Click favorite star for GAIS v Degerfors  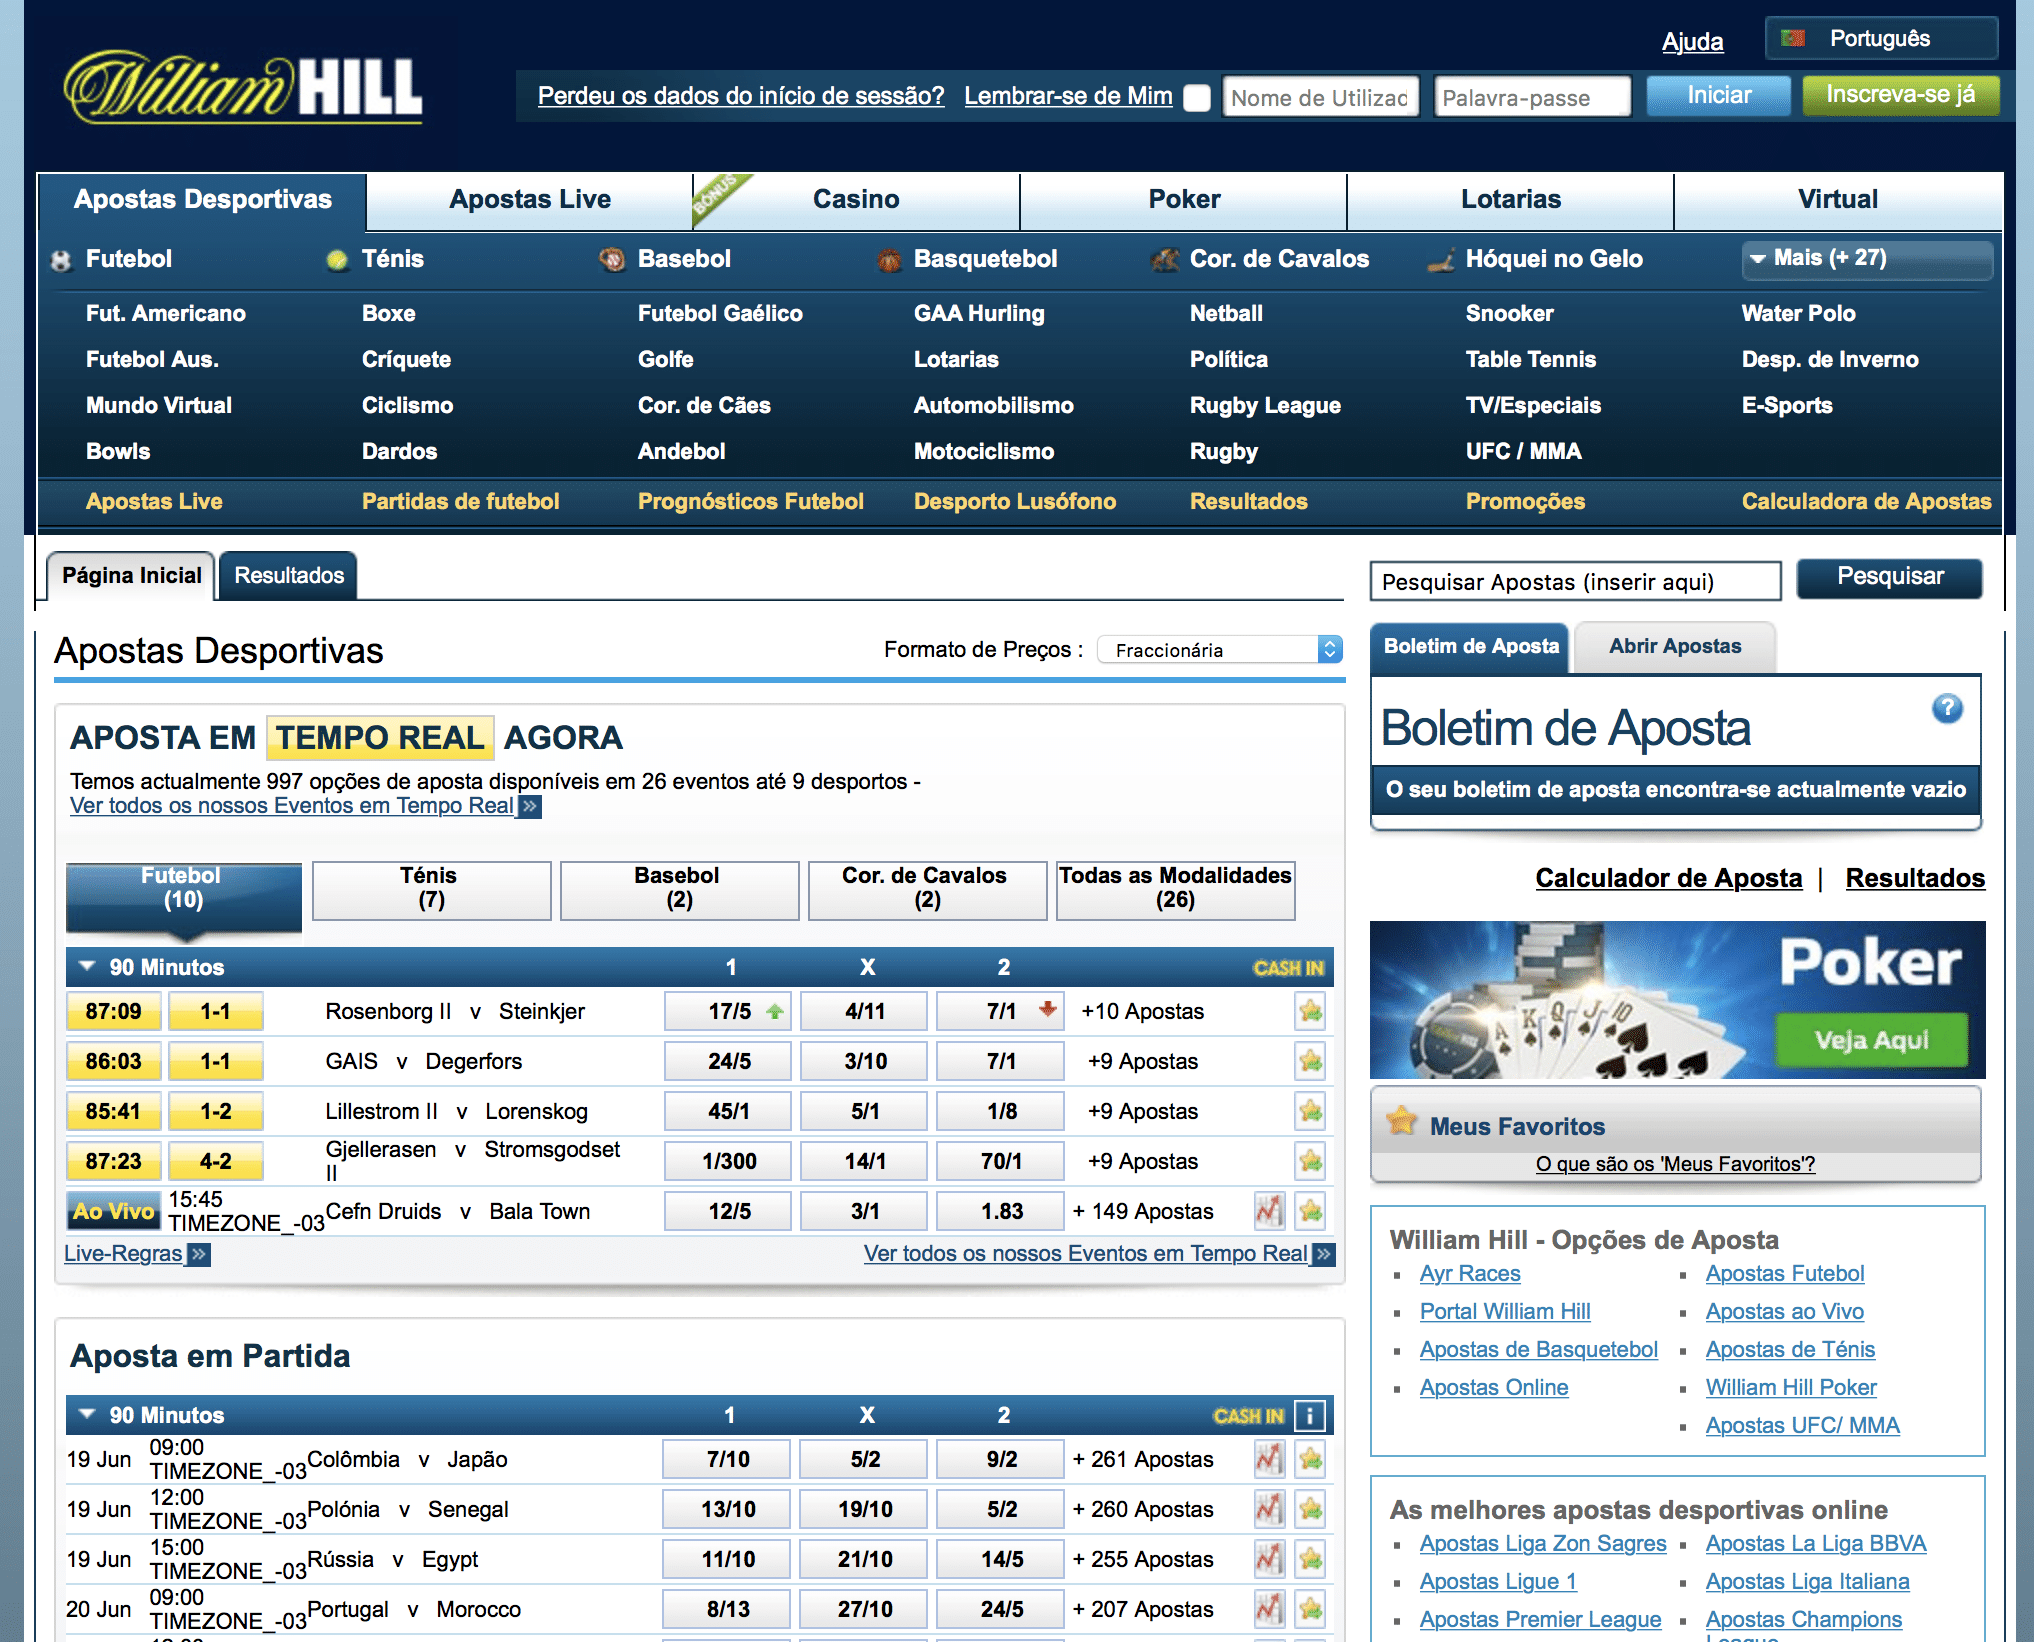click(x=1310, y=1061)
